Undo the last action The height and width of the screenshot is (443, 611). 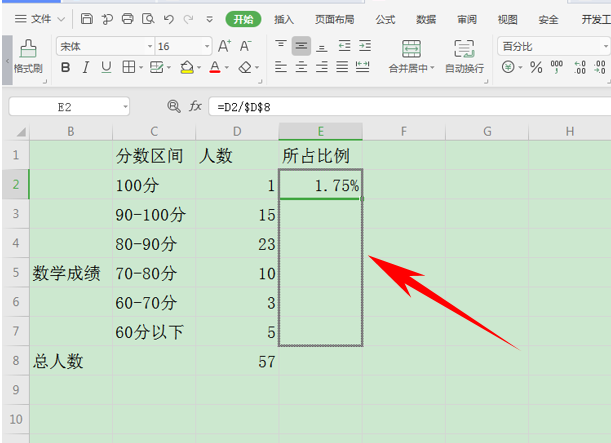click(169, 19)
